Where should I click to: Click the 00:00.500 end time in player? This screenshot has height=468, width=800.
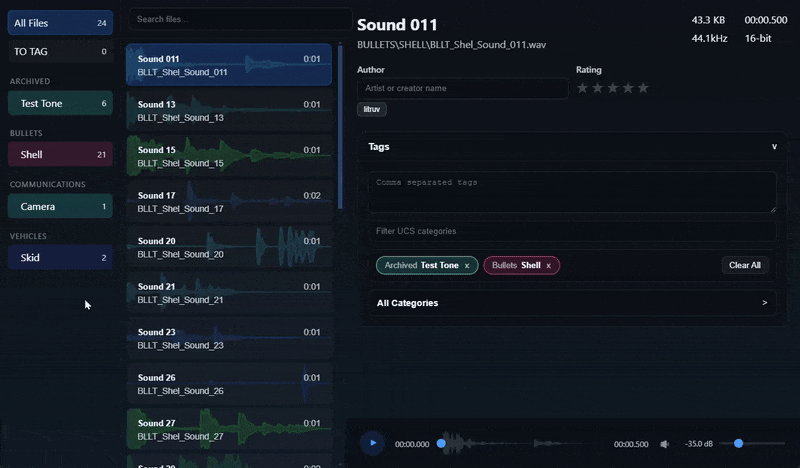631,445
